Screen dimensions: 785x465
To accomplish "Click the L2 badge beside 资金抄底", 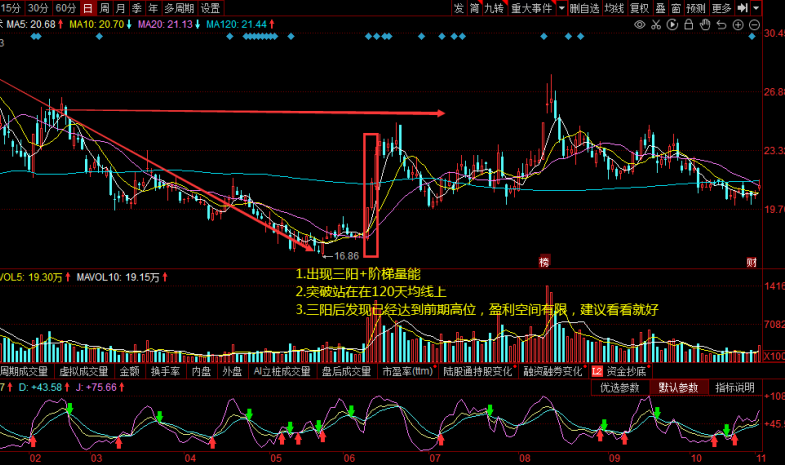I will point(597,371).
